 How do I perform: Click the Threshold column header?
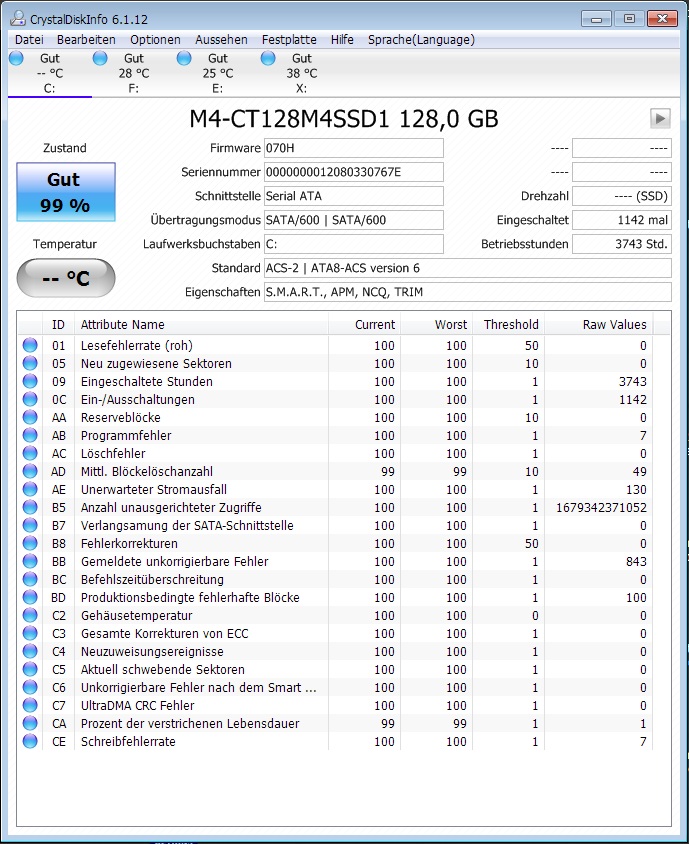tap(508, 325)
